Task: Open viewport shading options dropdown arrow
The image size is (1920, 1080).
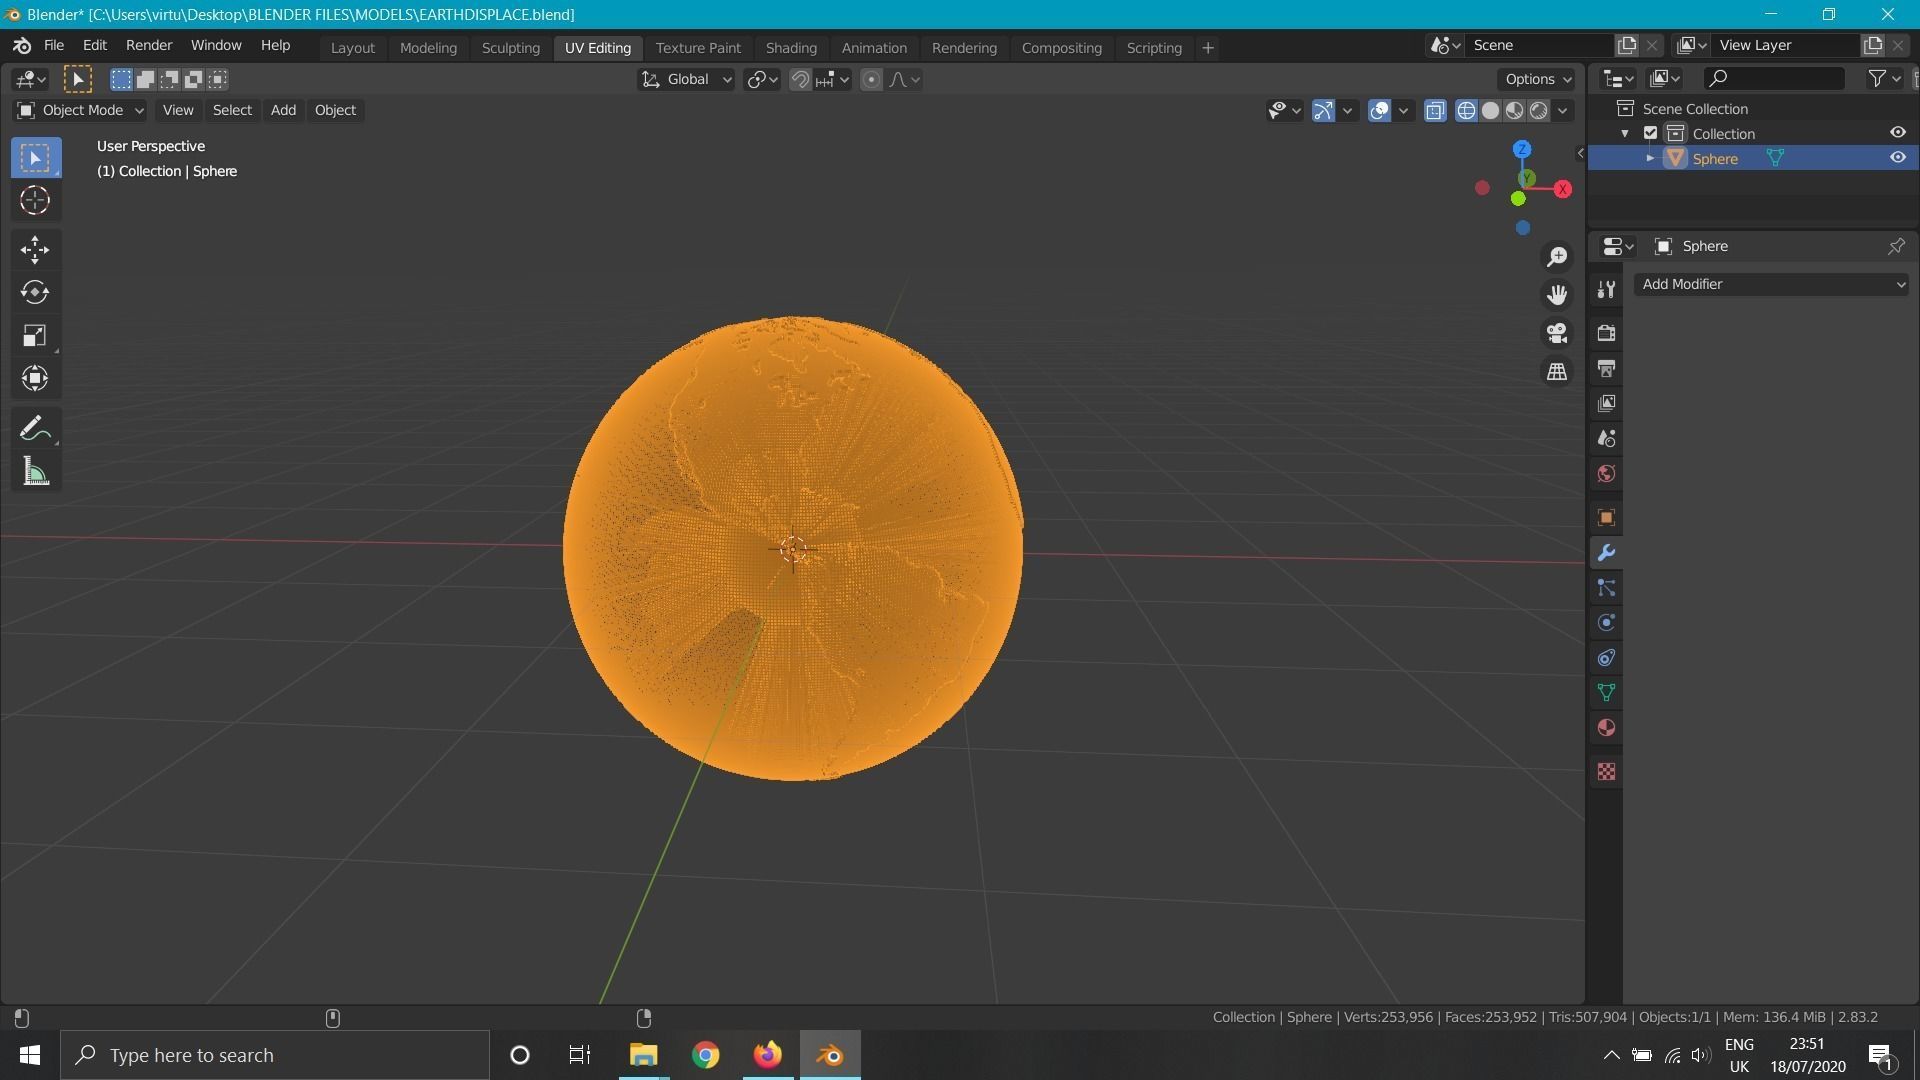Action: 1563,110
